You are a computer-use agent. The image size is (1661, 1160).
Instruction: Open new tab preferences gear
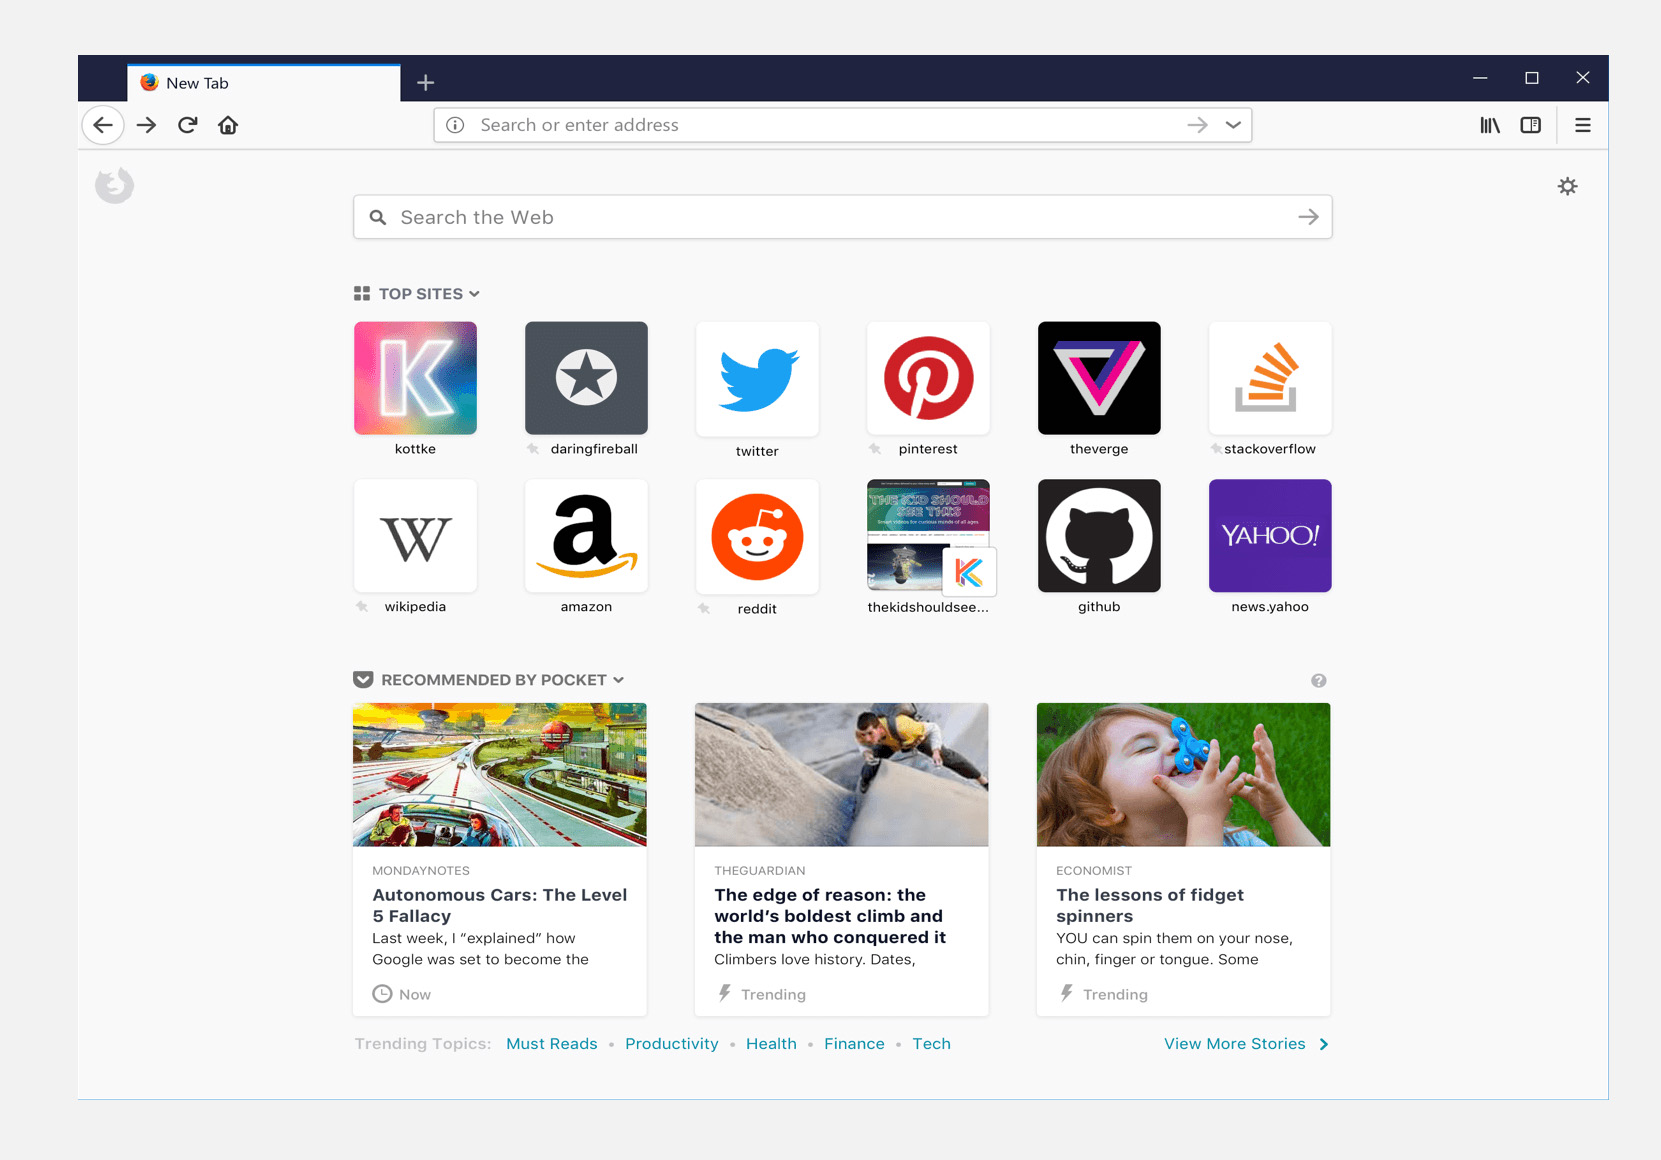tap(1567, 186)
